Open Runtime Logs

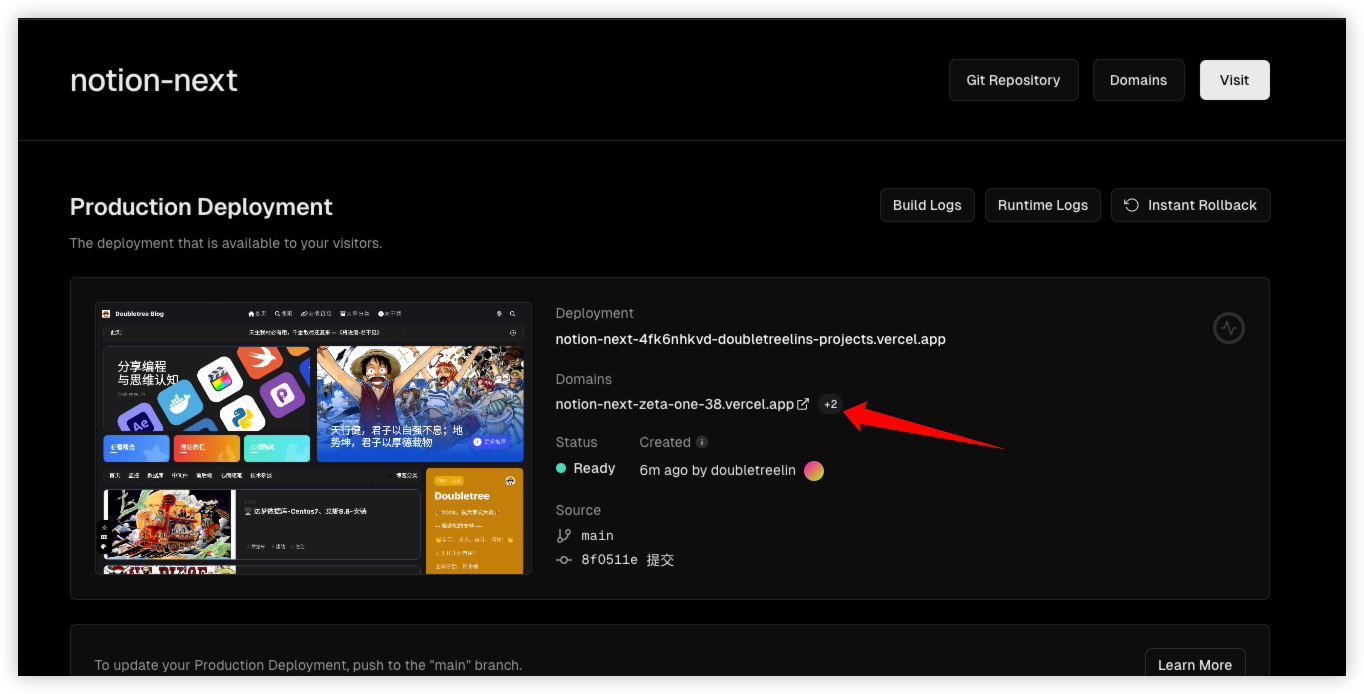point(1043,205)
